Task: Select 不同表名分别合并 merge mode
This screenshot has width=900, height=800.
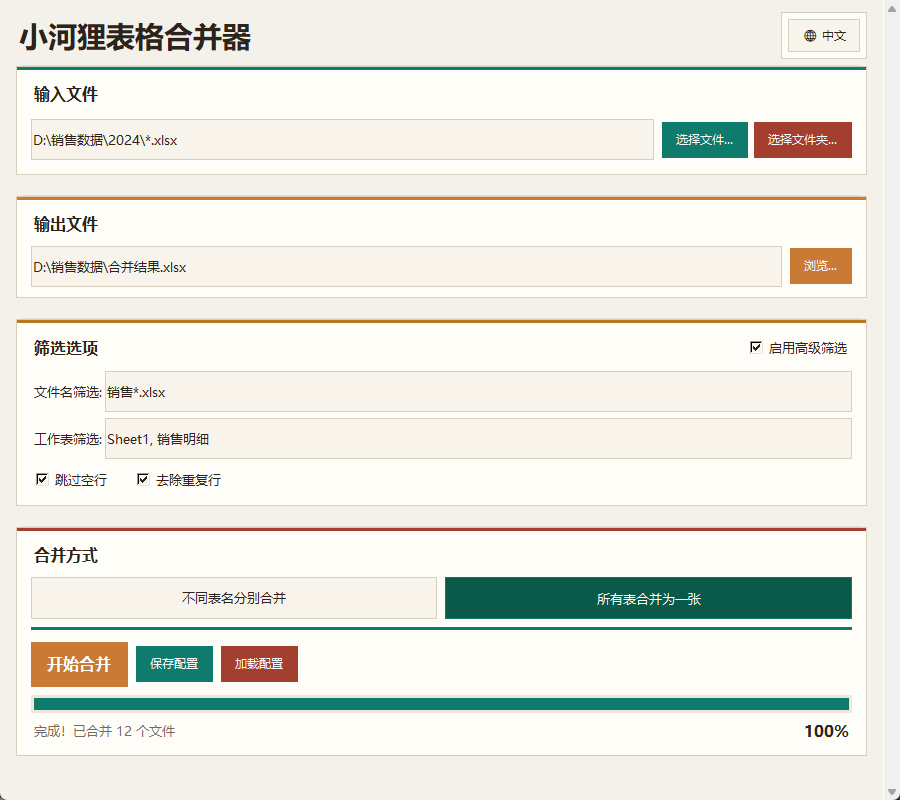Action: (x=234, y=598)
